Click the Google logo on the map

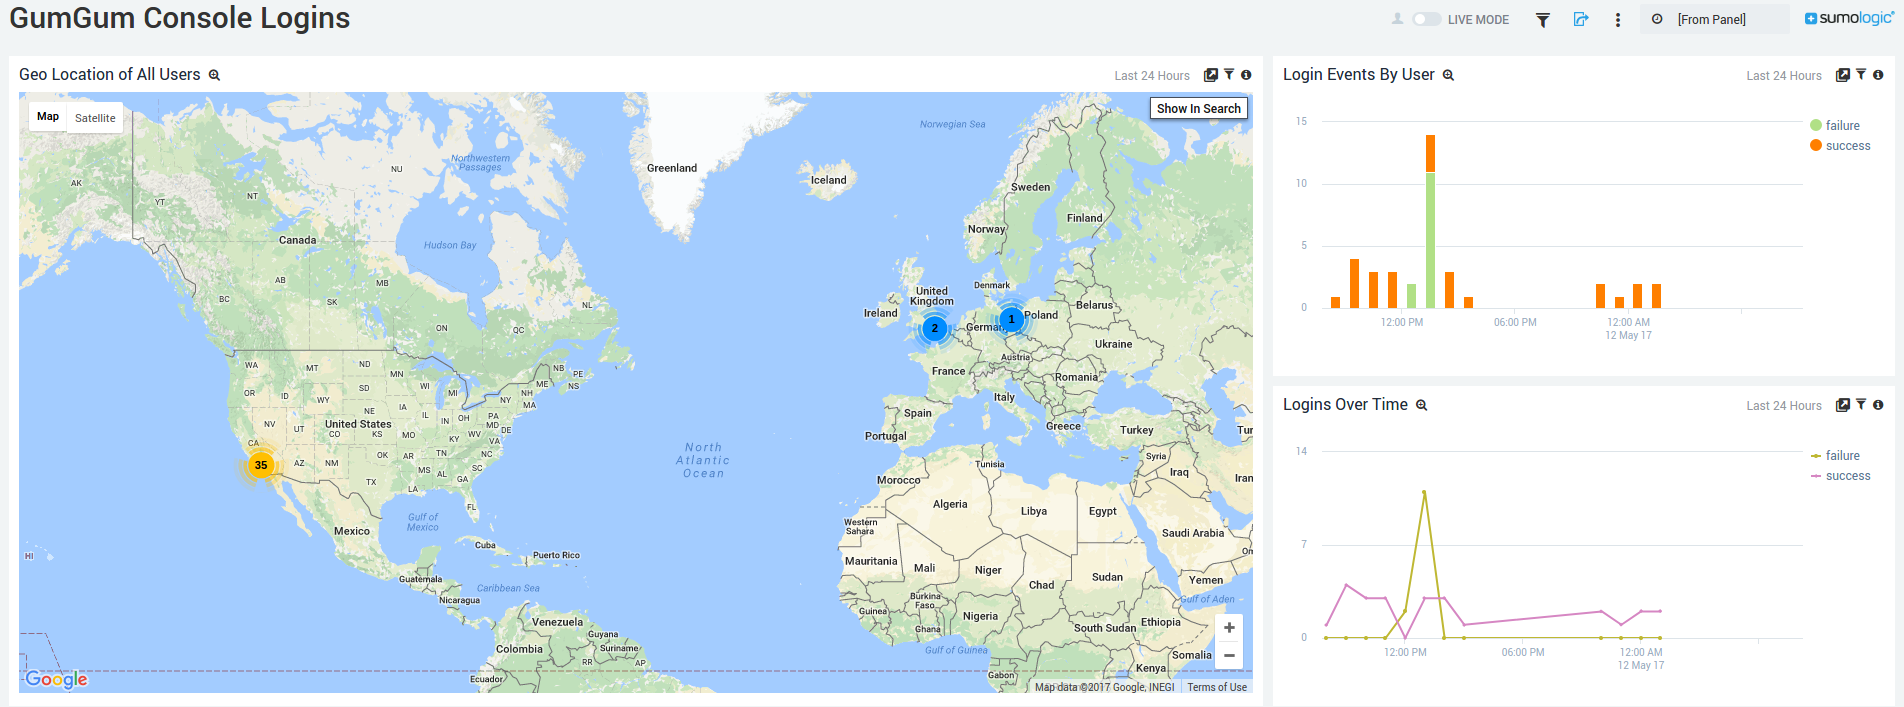[57, 679]
